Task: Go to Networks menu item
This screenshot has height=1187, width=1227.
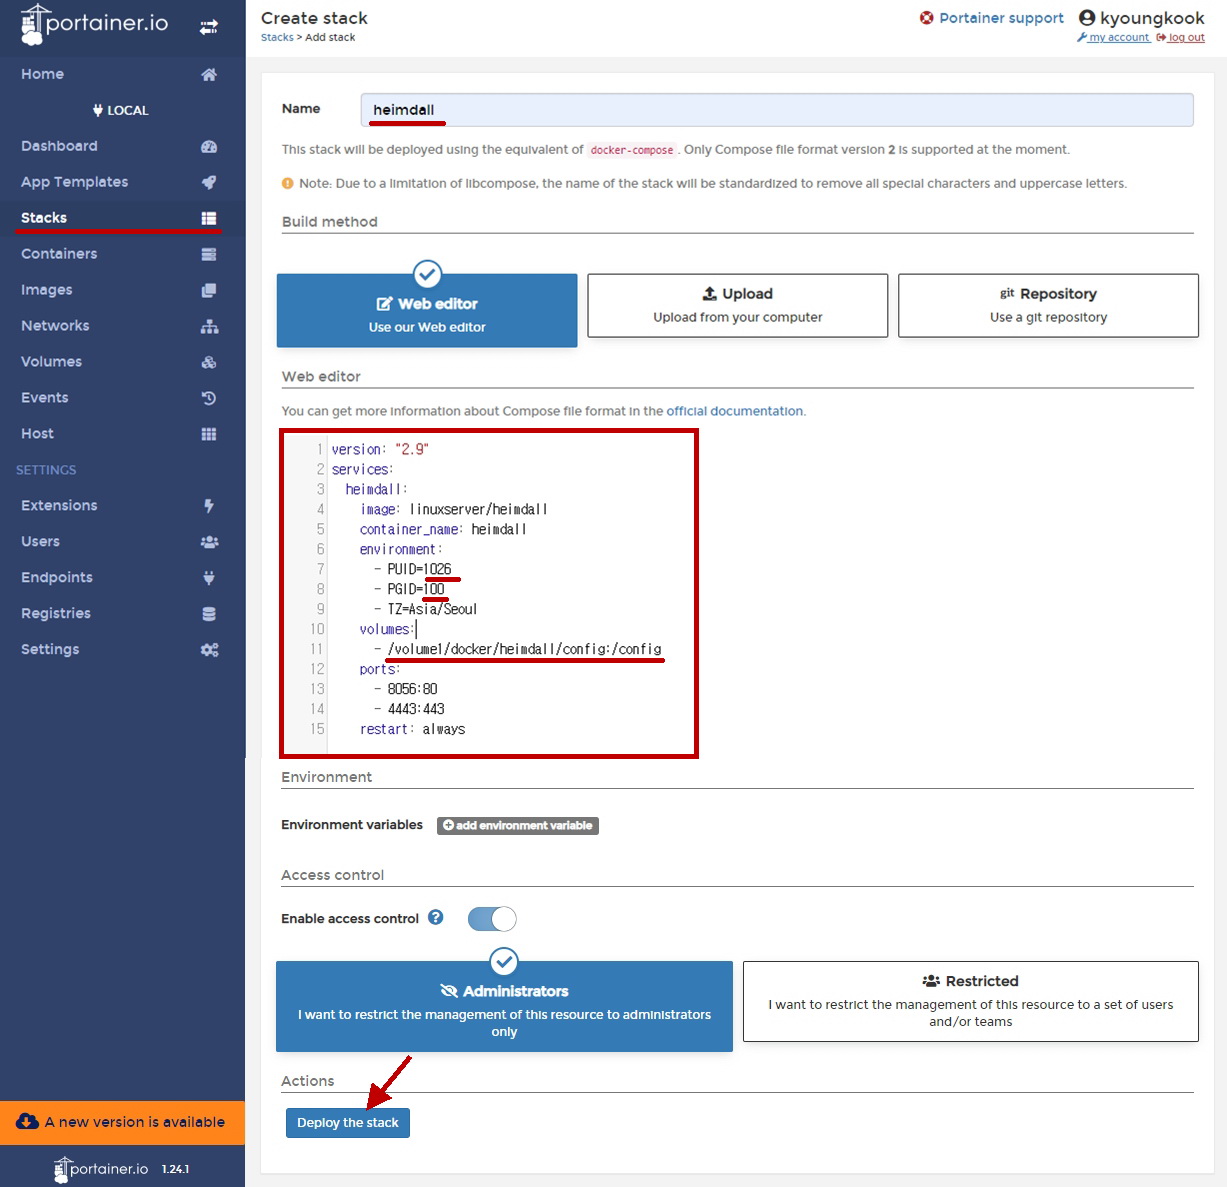Action: click(122, 326)
